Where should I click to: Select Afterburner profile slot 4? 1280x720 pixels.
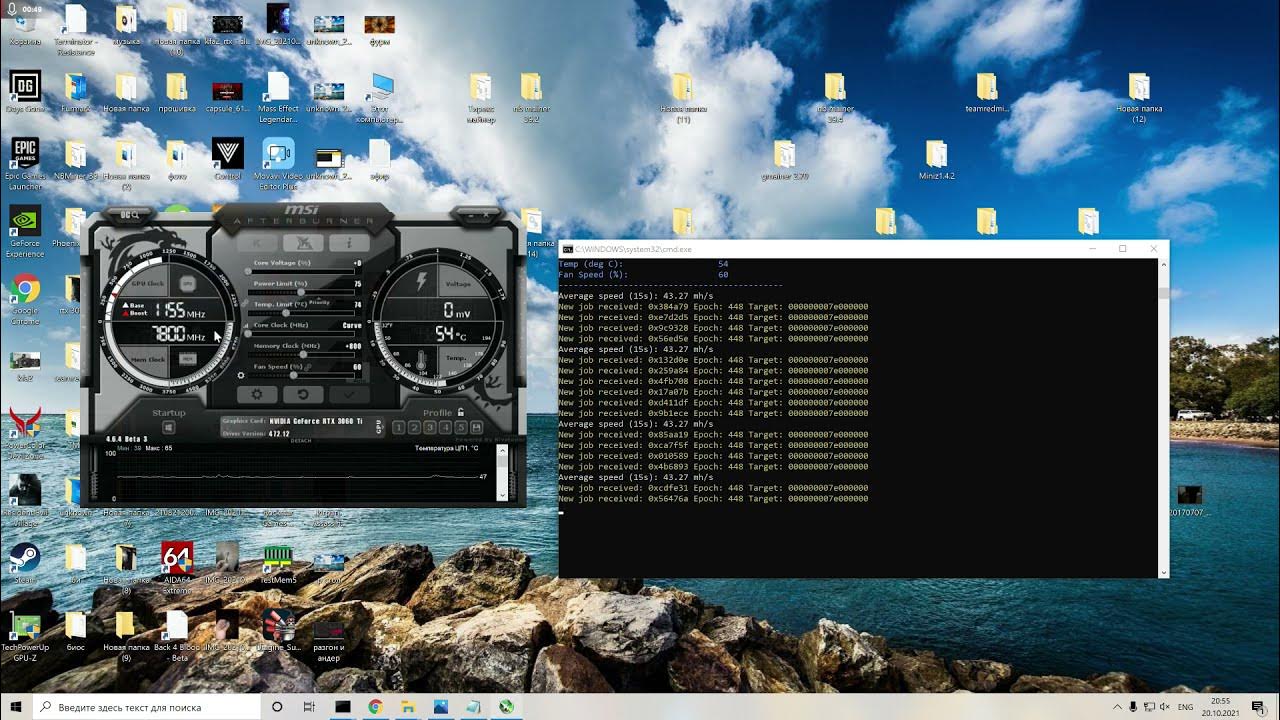pos(446,427)
